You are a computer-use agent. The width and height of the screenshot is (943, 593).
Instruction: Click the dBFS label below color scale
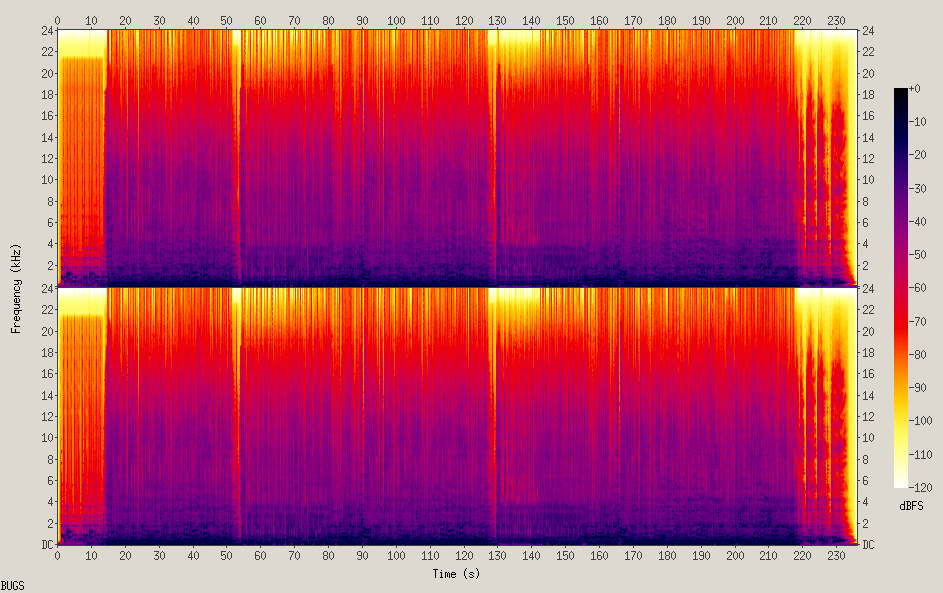coord(911,506)
